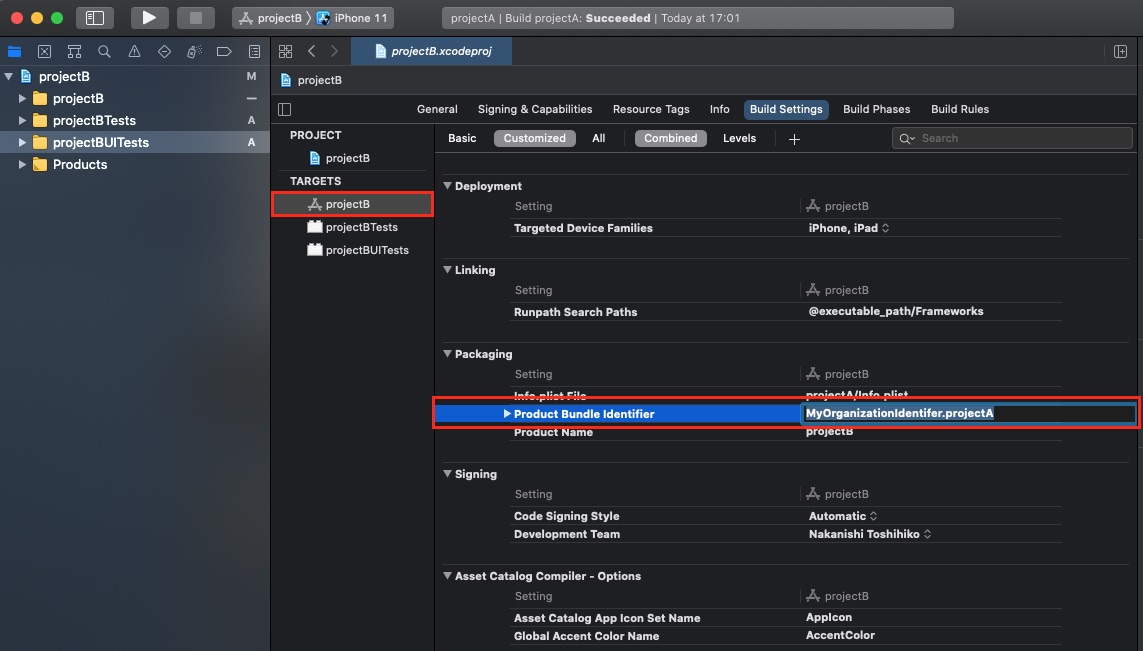Open the Source Control navigator icon
1143x651 pixels.
coord(44,51)
